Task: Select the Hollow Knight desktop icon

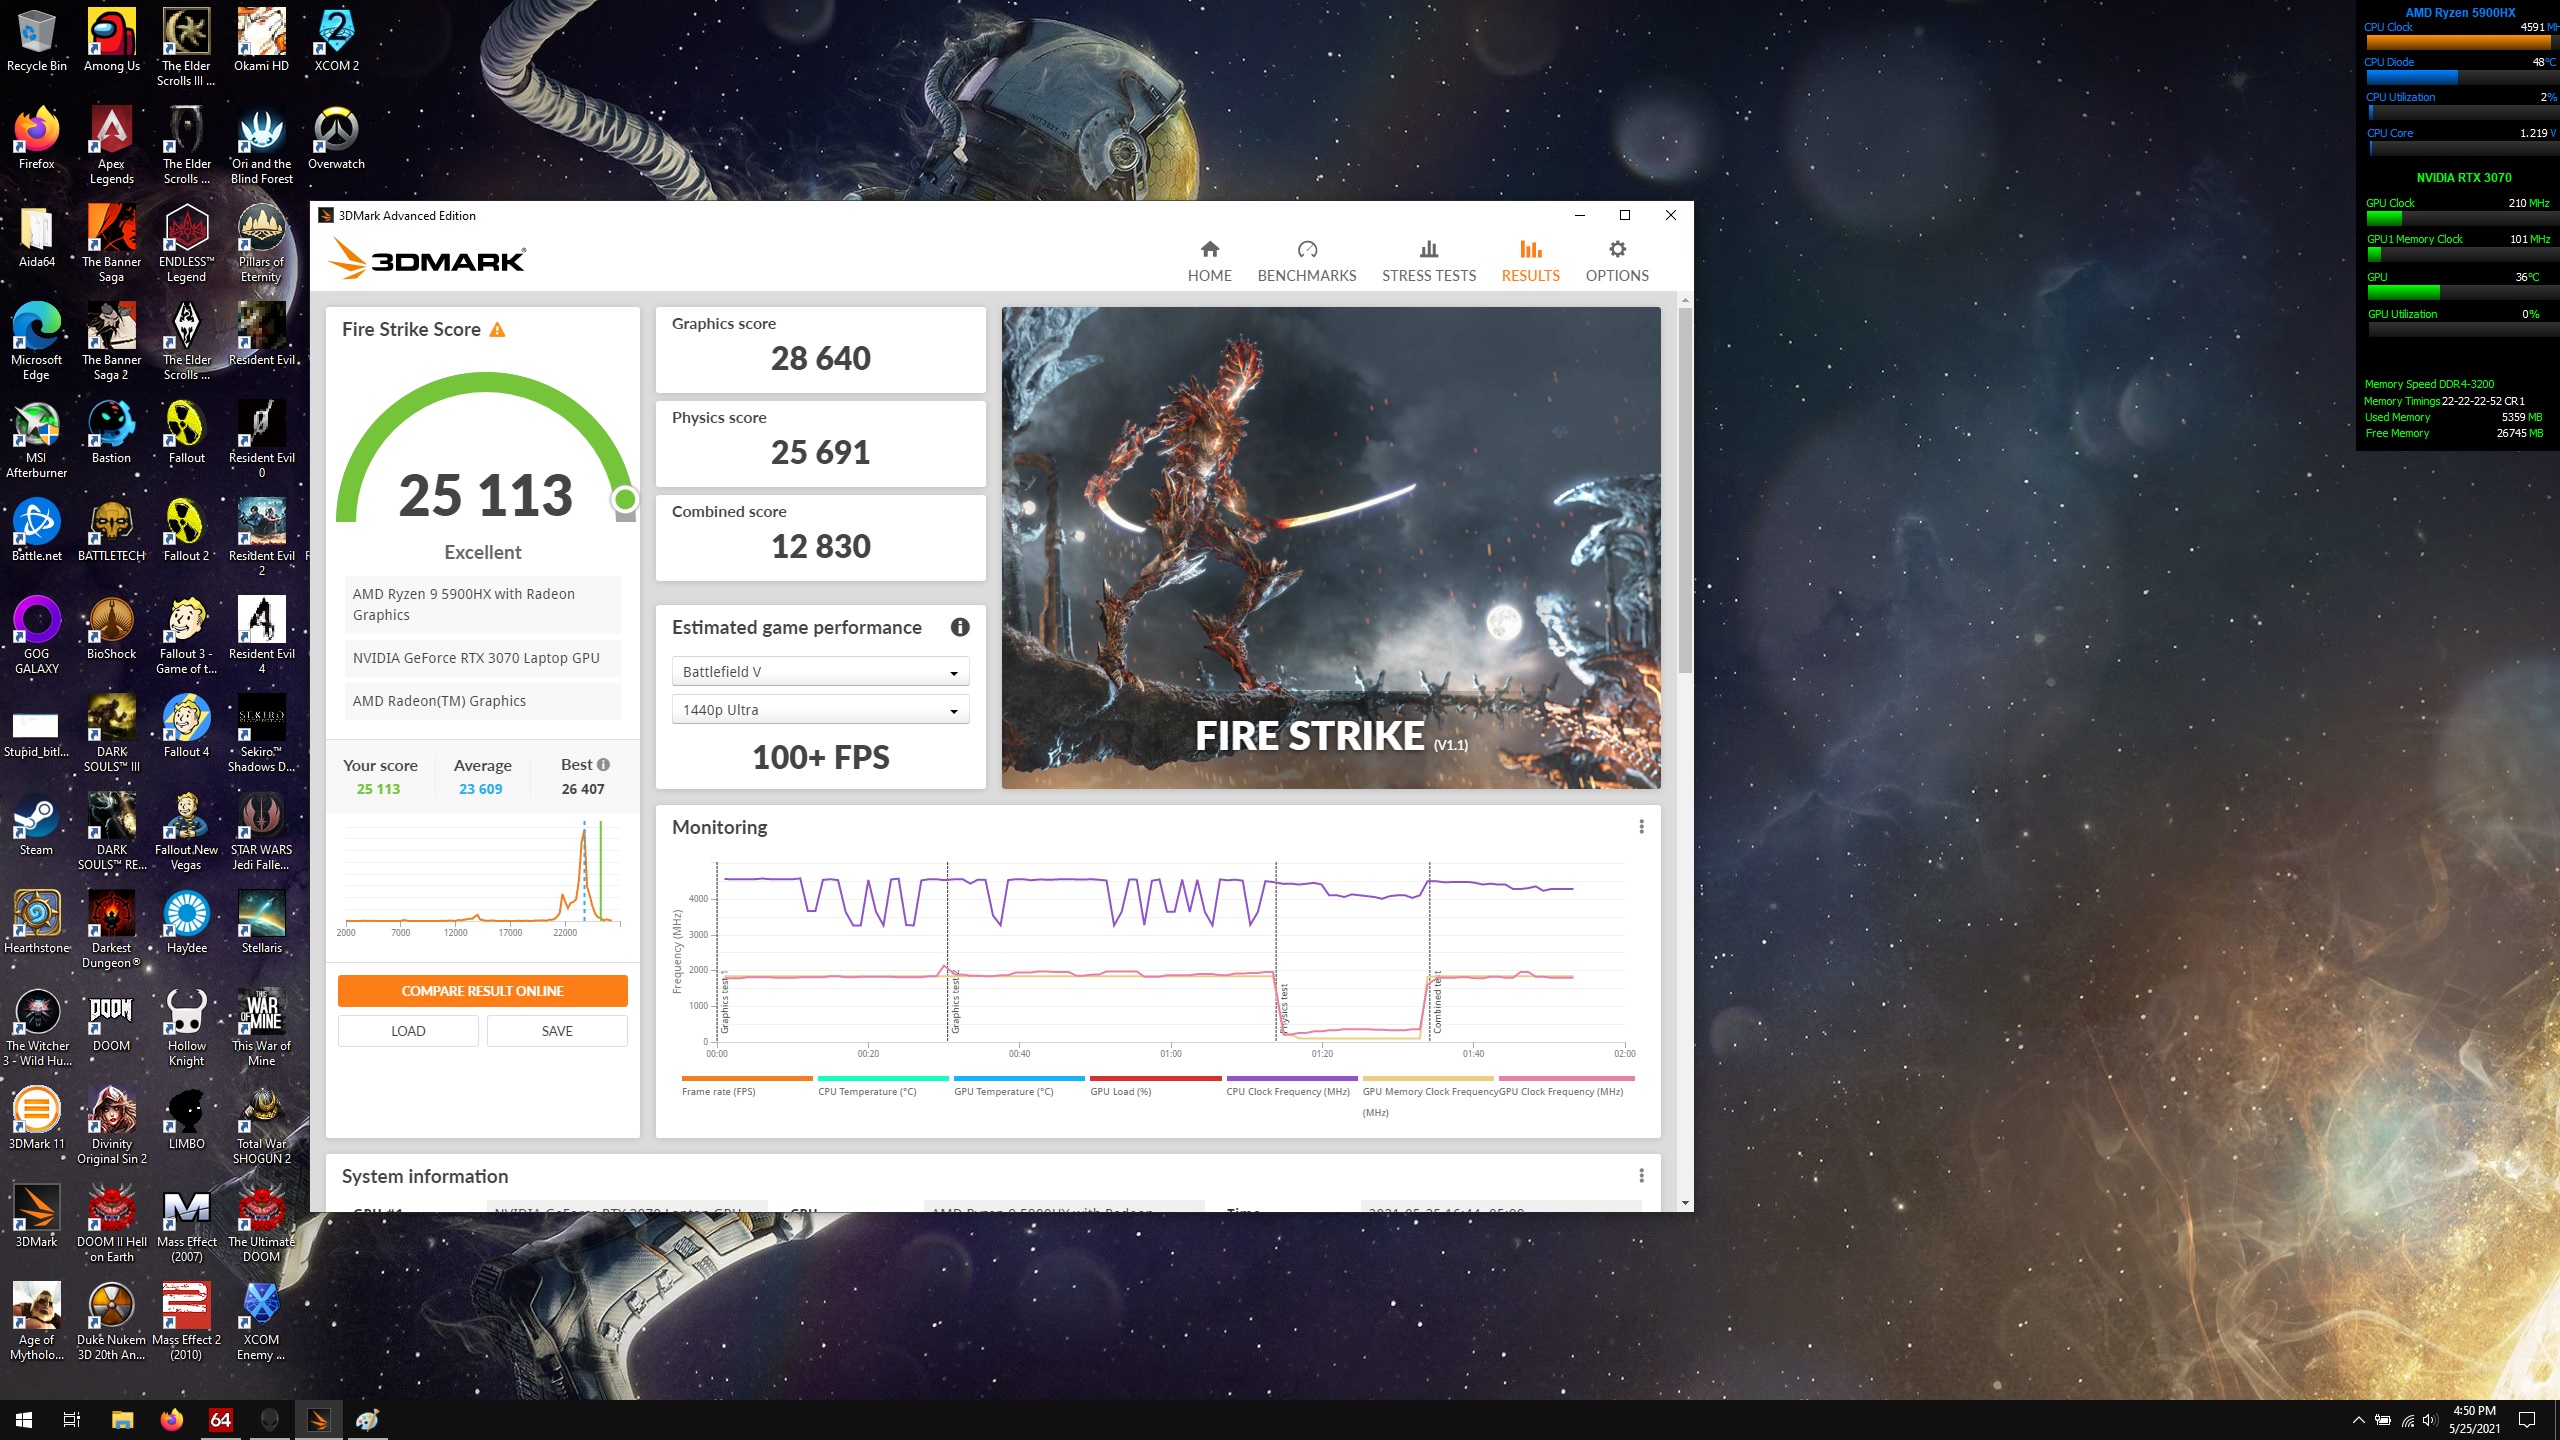Action: (187, 1028)
